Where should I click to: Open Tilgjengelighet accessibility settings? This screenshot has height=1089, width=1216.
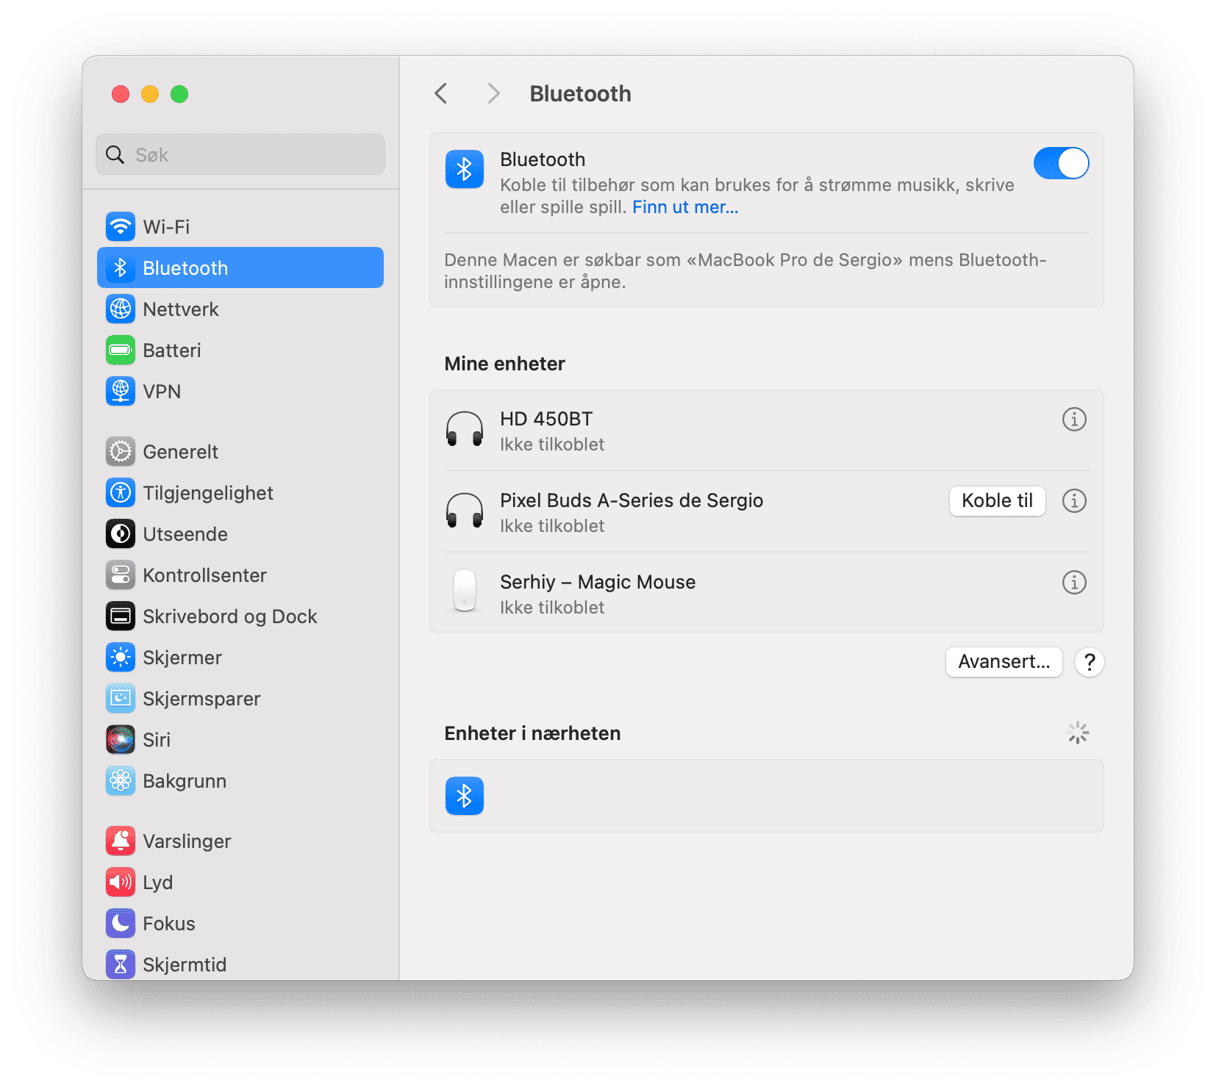click(x=207, y=493)
